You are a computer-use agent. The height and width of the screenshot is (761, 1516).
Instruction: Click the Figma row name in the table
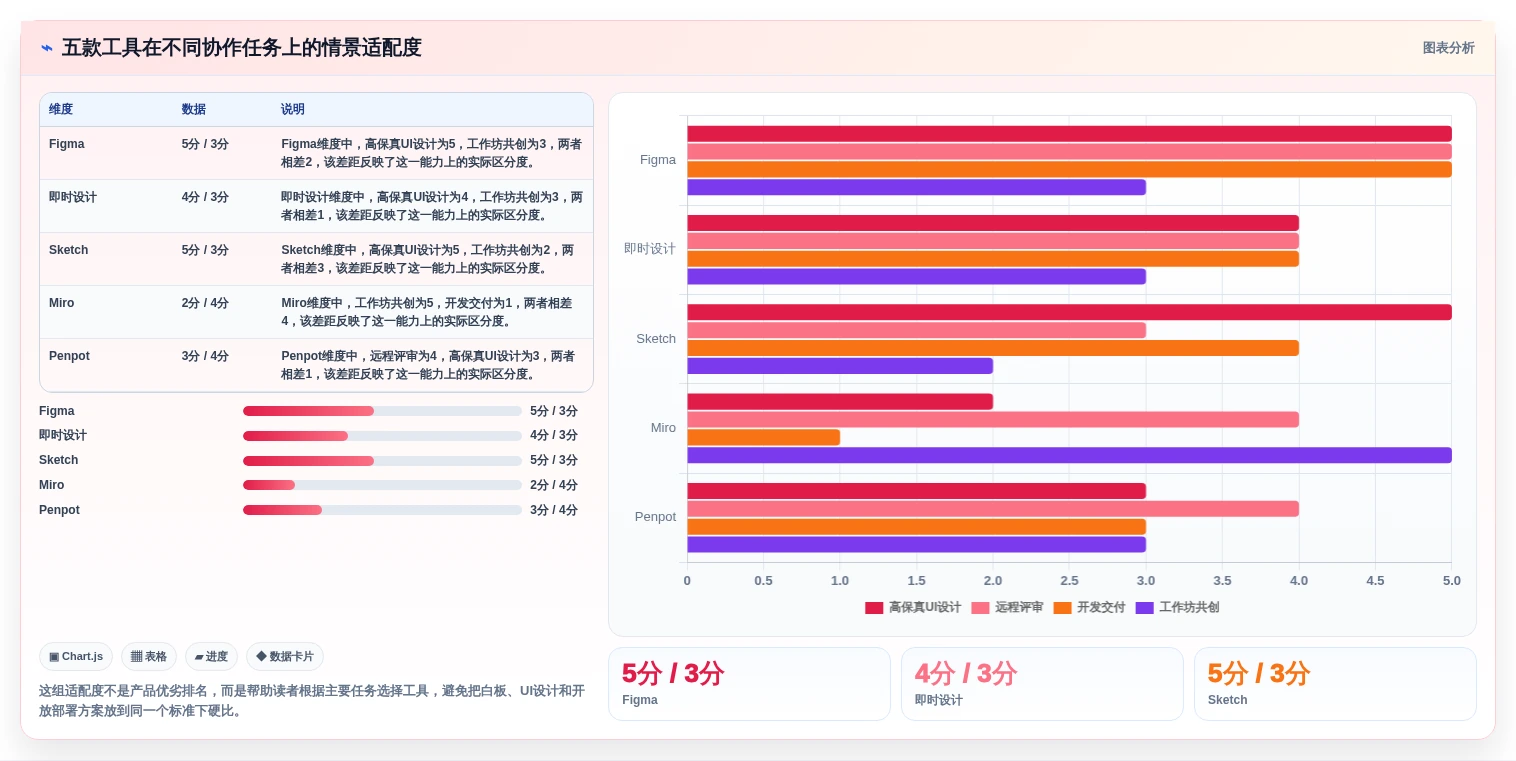click(67, 144)
